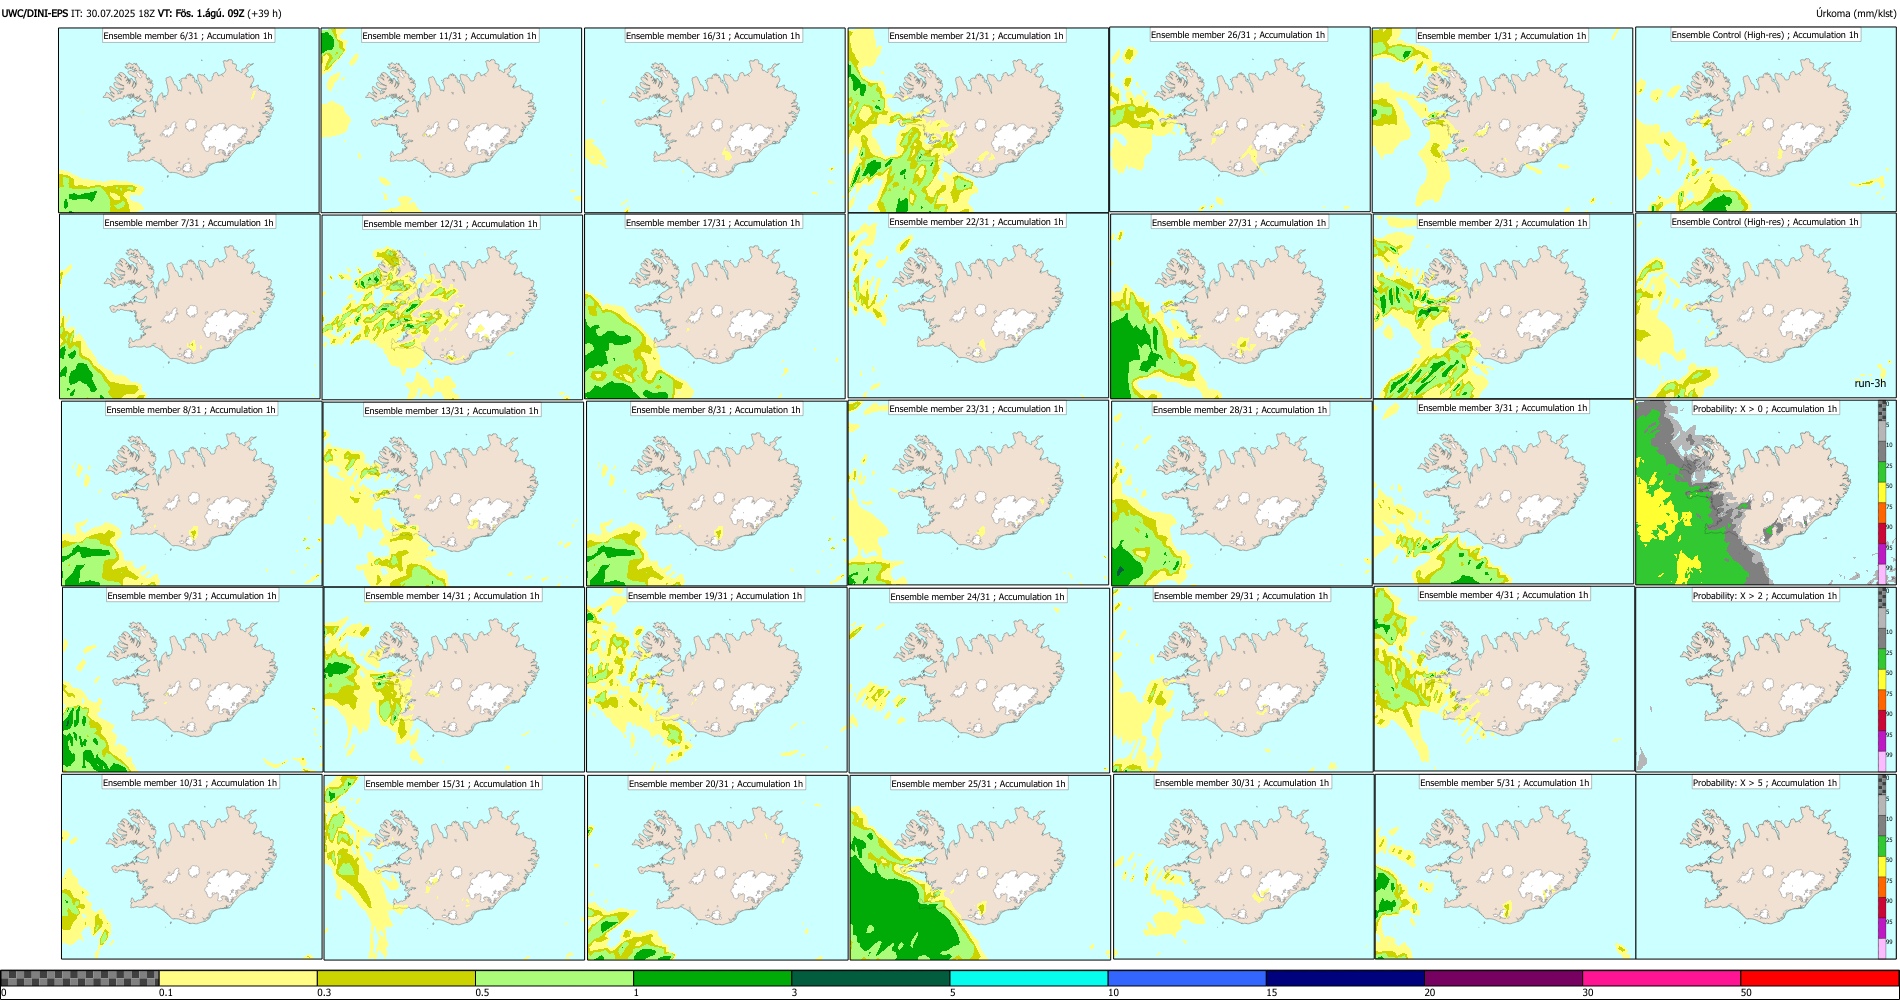Image resolution: width=1900 pixels, height=1000 pixels.
Task: Select the Ensemble member 13/31 map
Action: (453, 494)
